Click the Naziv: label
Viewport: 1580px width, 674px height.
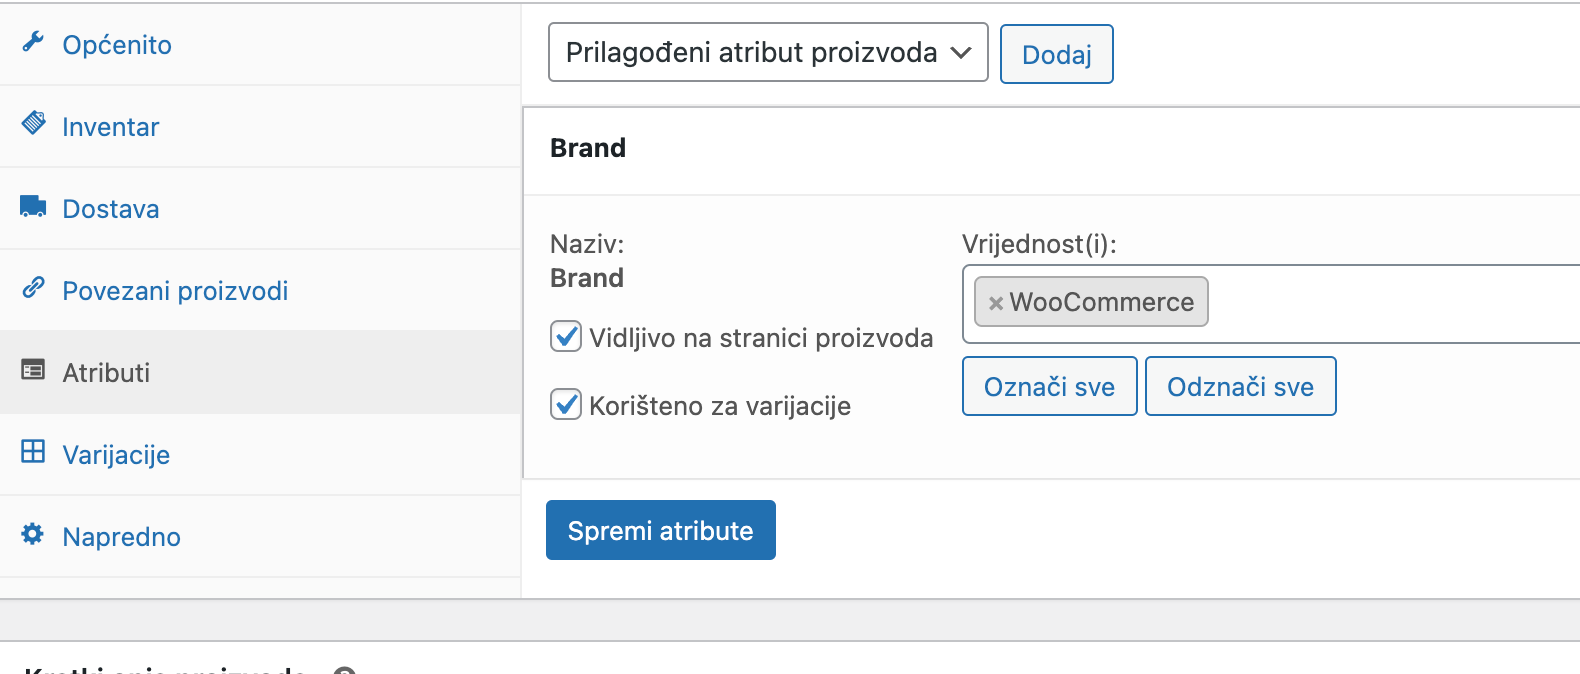pyautogui.click(x=587, y=244)
